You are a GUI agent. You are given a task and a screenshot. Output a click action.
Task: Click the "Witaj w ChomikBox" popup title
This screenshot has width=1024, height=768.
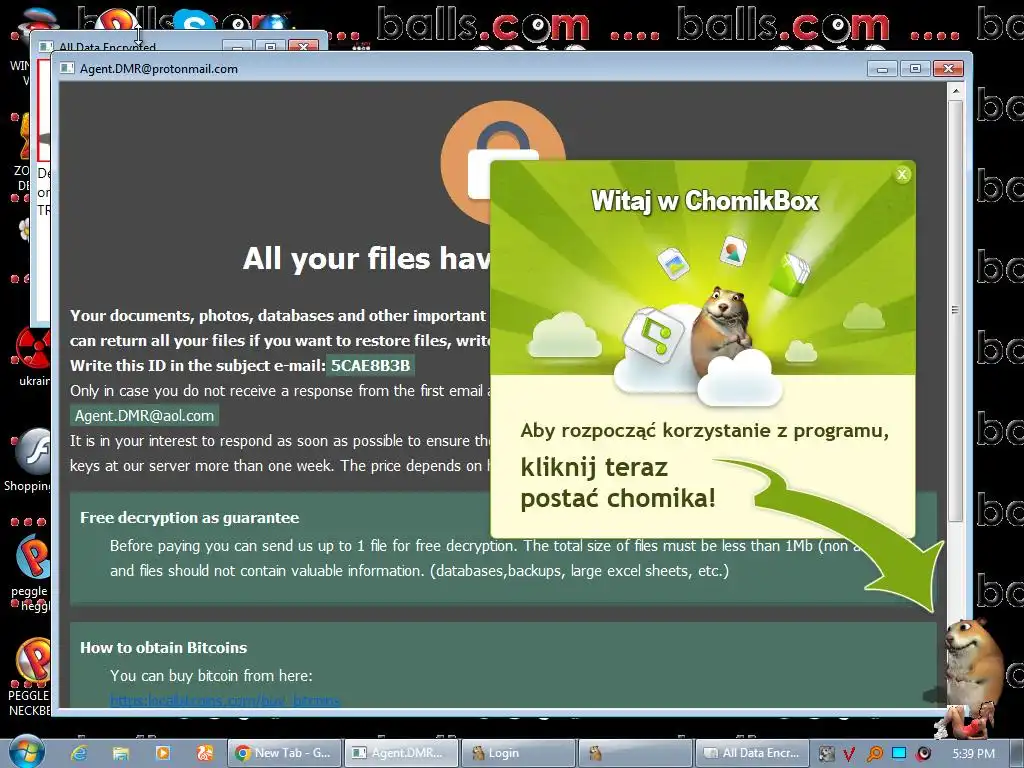(x=705, y=200)
